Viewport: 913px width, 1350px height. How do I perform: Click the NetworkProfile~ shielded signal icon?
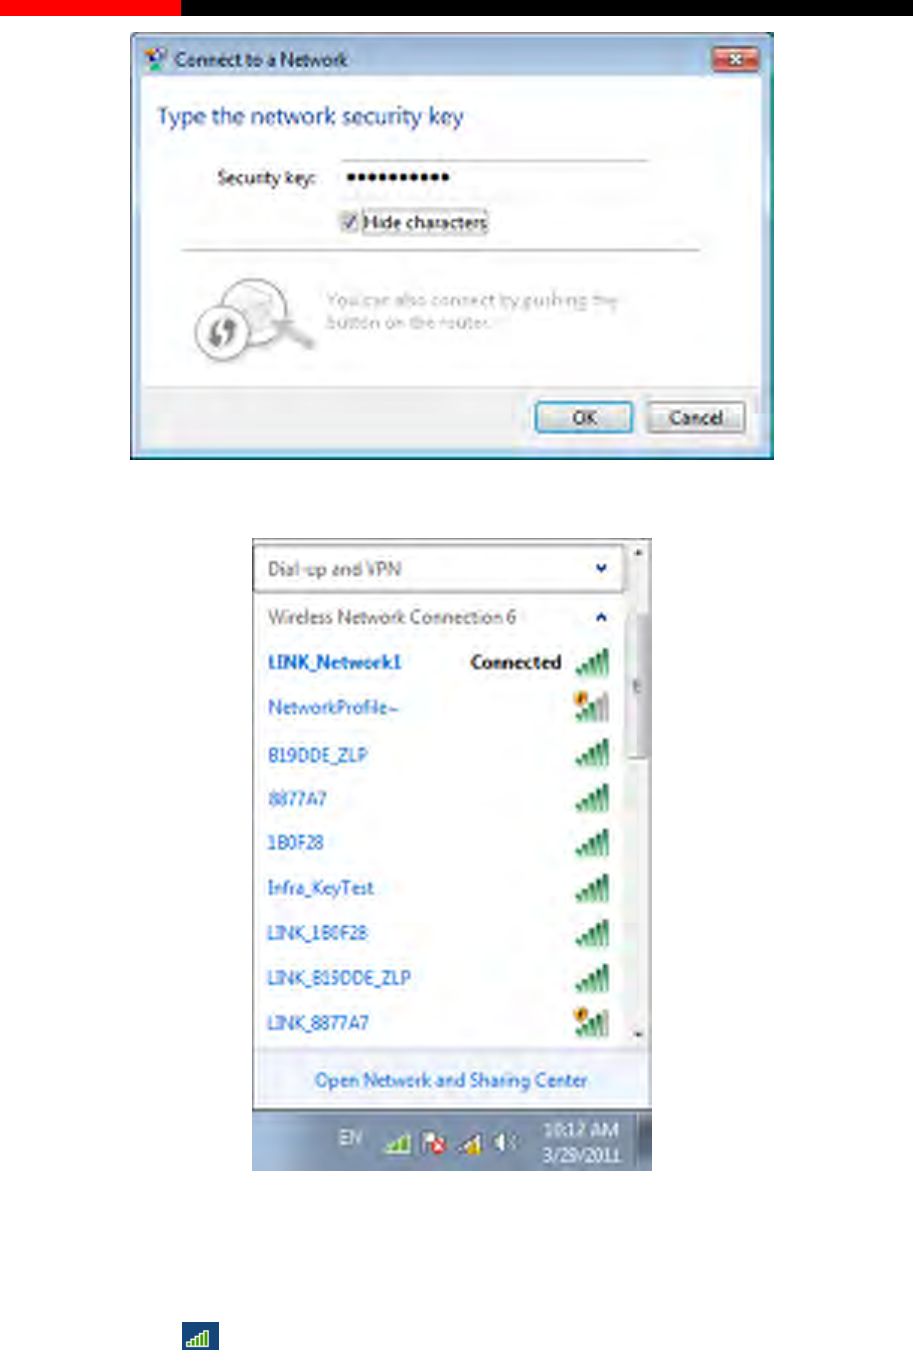click(x=592, y=706)
